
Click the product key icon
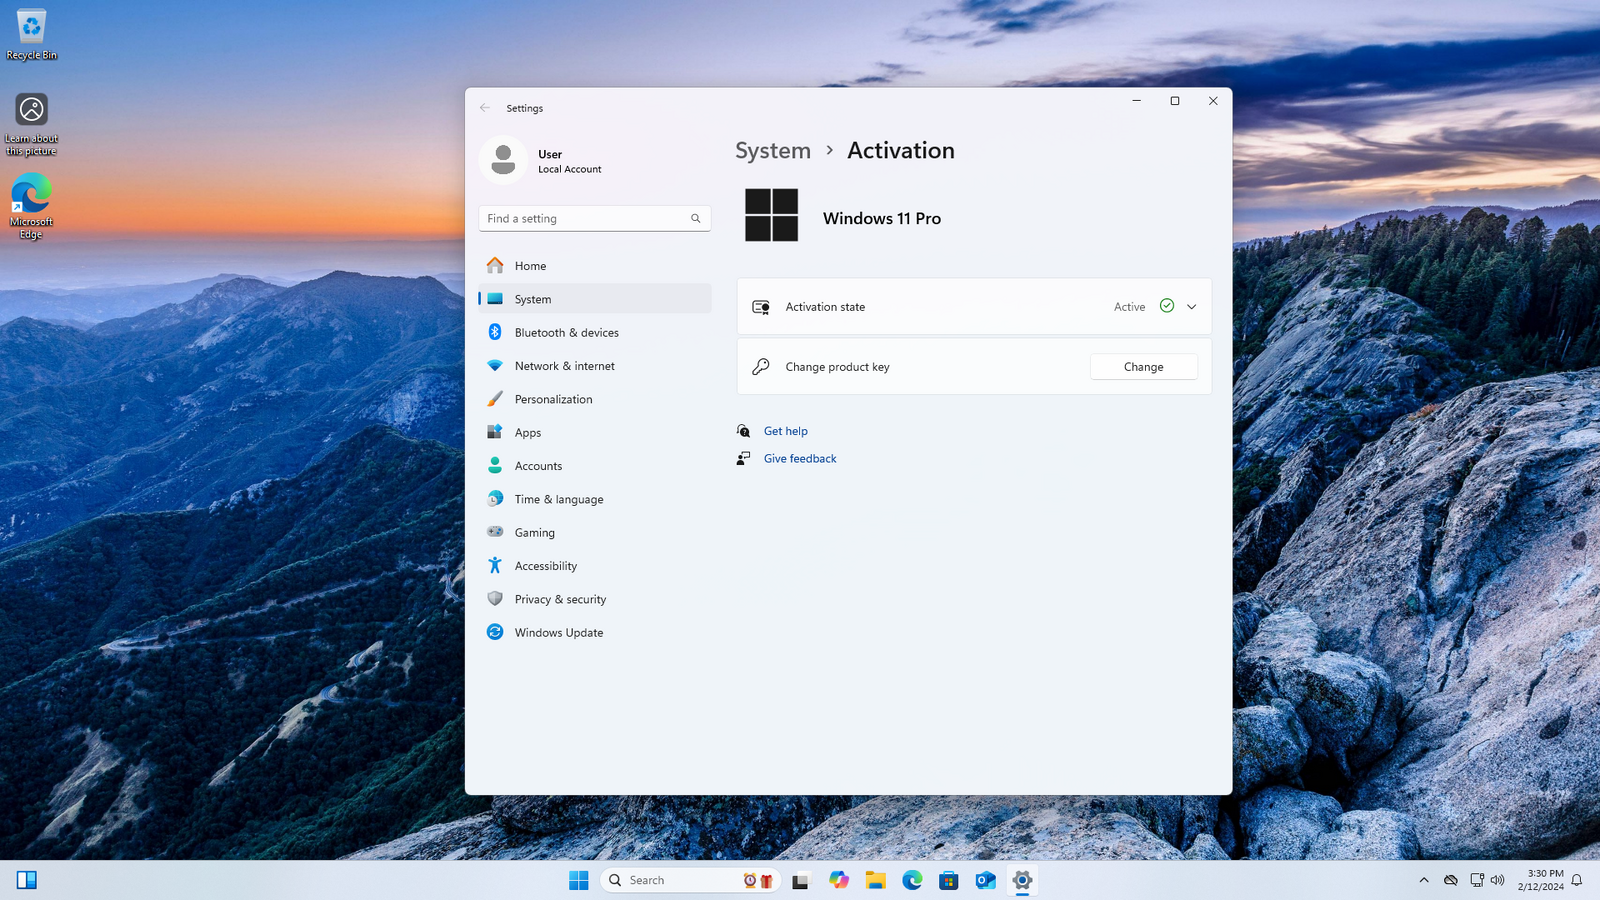(x=761, y=367)
